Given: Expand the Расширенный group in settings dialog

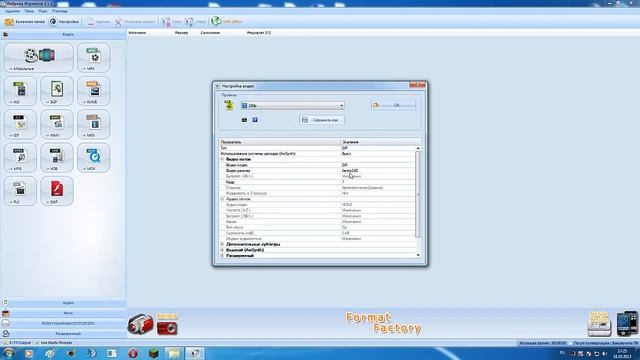Looking at the screenshot, I should (x=222, y=256).
